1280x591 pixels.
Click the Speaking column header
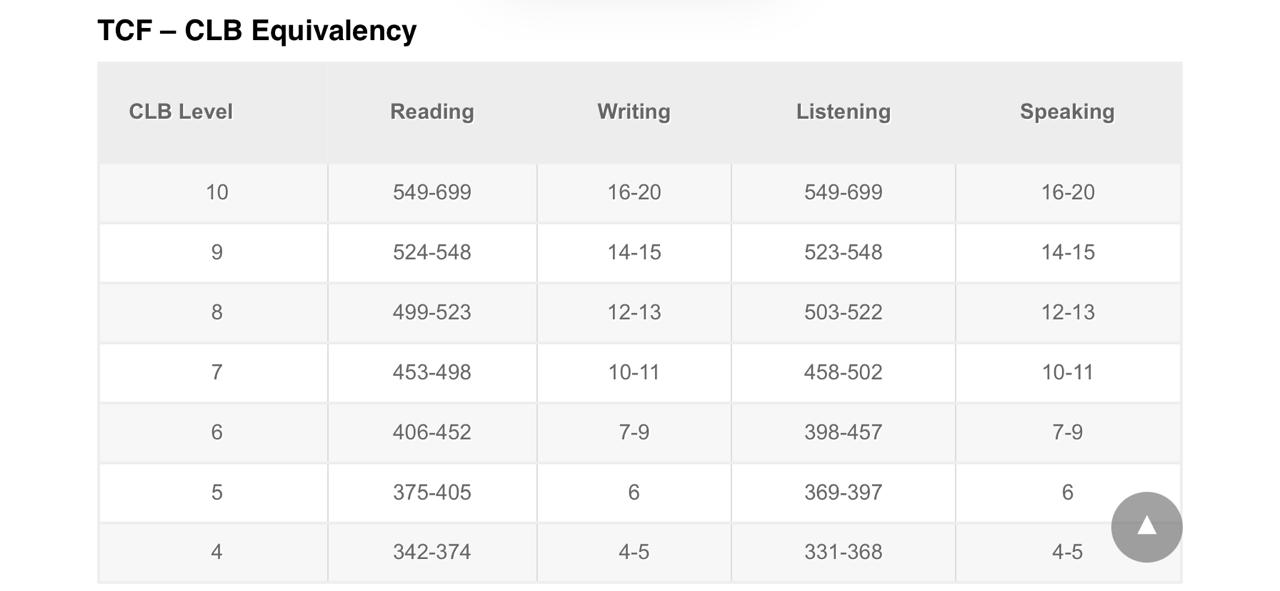(1067, 111)
